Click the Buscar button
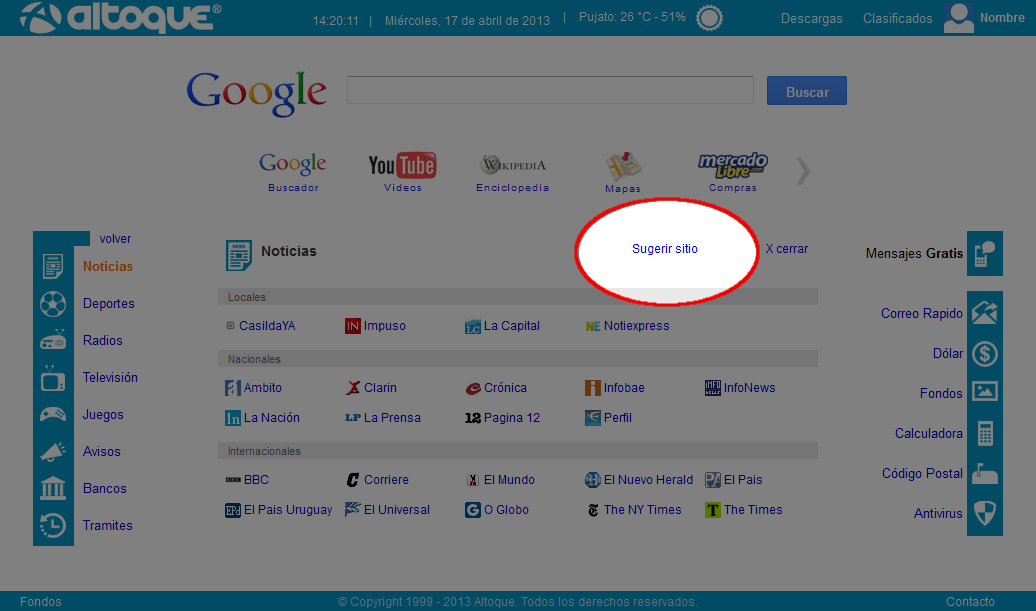 807,91
